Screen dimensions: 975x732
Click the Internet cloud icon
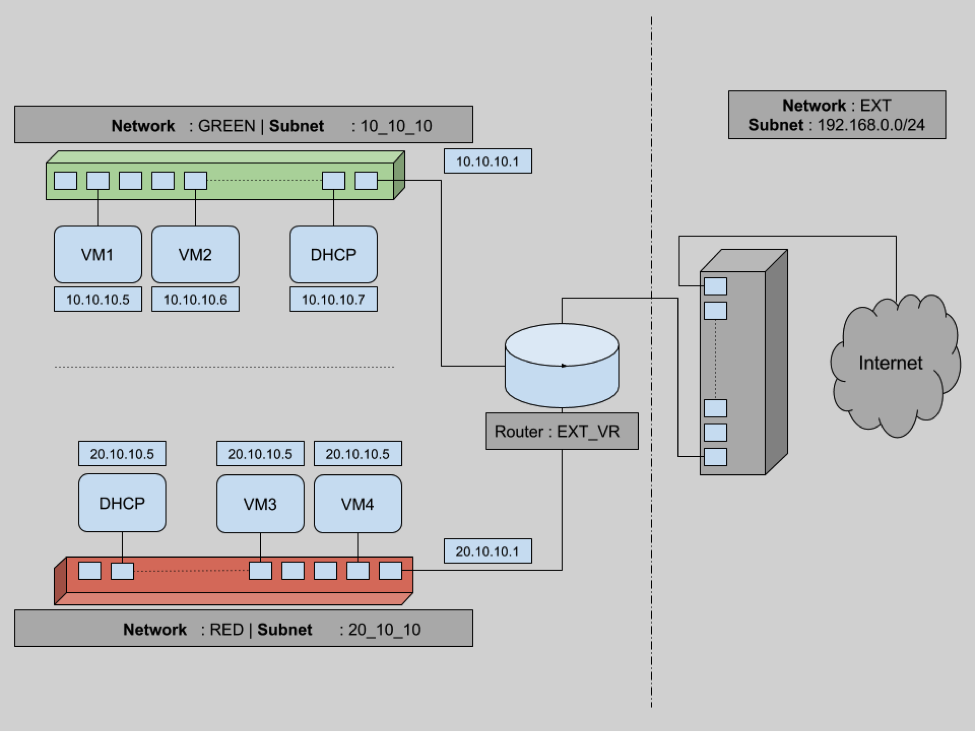click(x=890, y=363)
